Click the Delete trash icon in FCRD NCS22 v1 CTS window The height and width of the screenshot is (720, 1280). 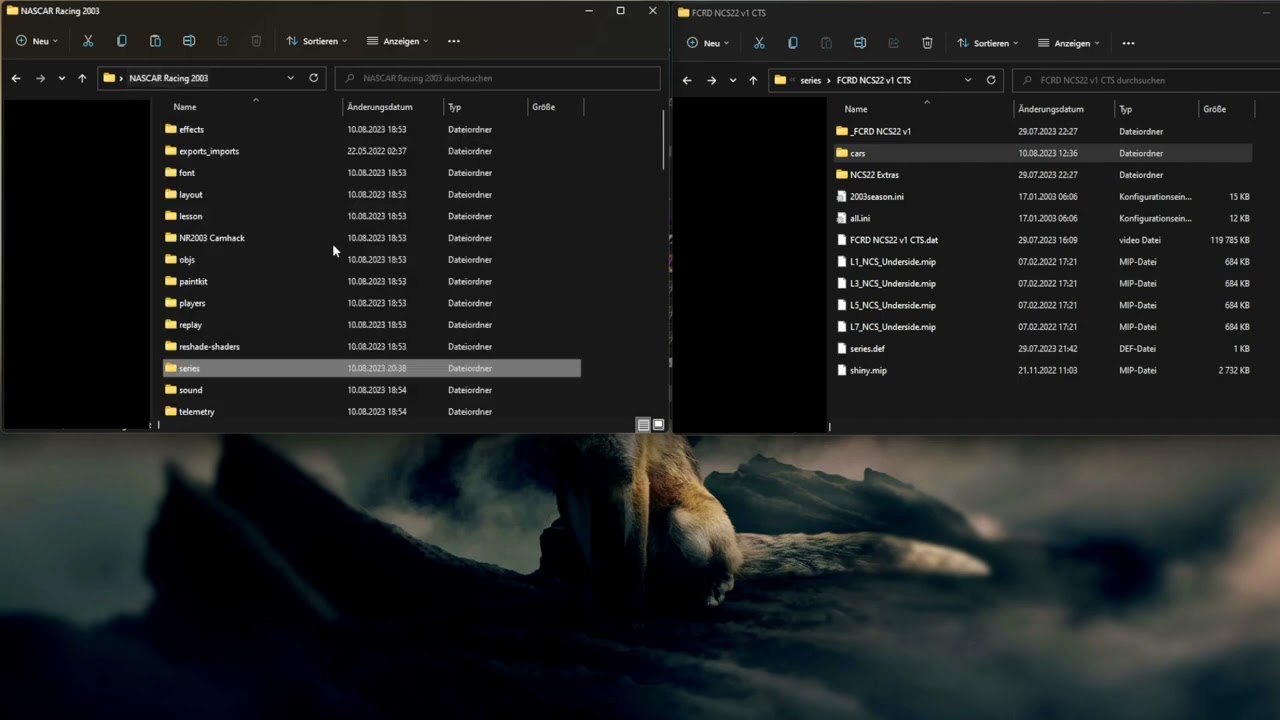point(927,43)
